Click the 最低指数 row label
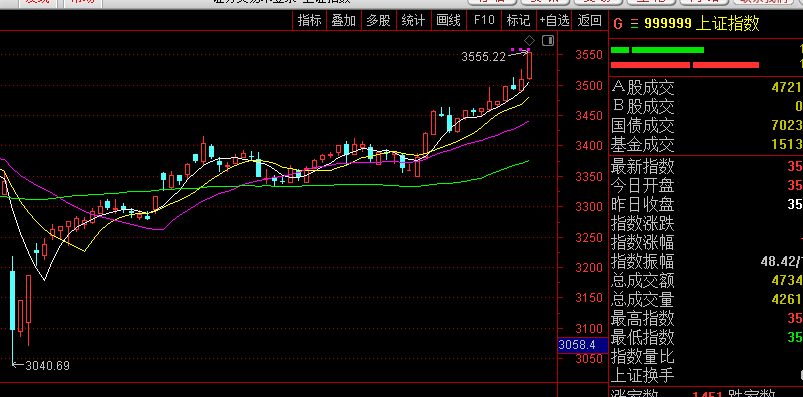 643,337
